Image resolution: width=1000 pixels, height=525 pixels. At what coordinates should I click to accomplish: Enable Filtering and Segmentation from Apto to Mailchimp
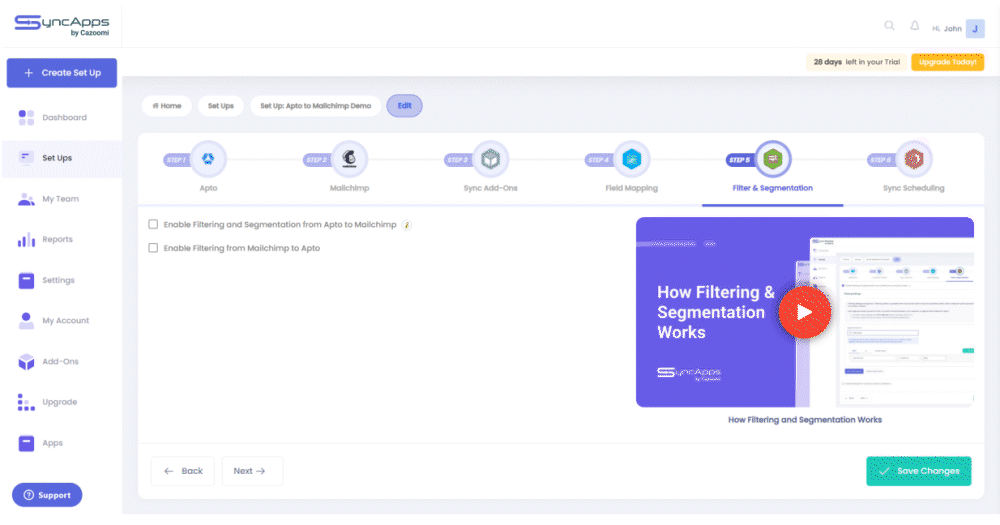[x=153, y=225]
